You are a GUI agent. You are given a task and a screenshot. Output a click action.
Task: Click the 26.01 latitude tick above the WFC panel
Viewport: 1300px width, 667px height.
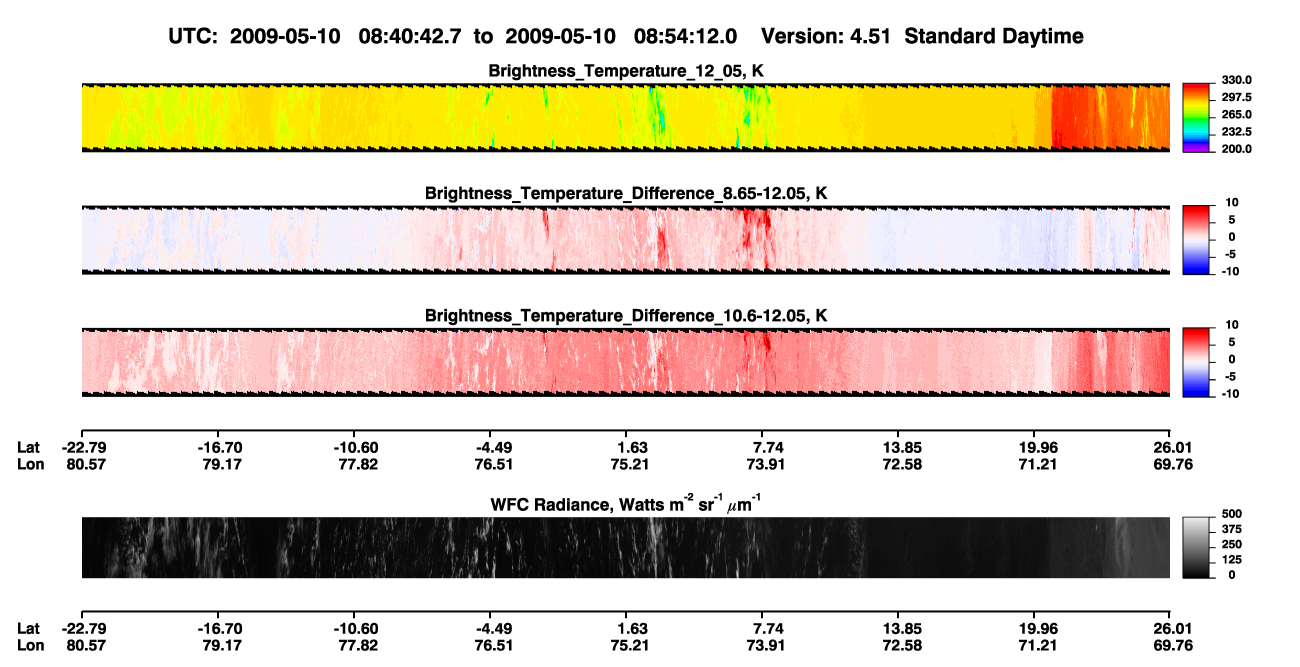tap(1170, 448)
